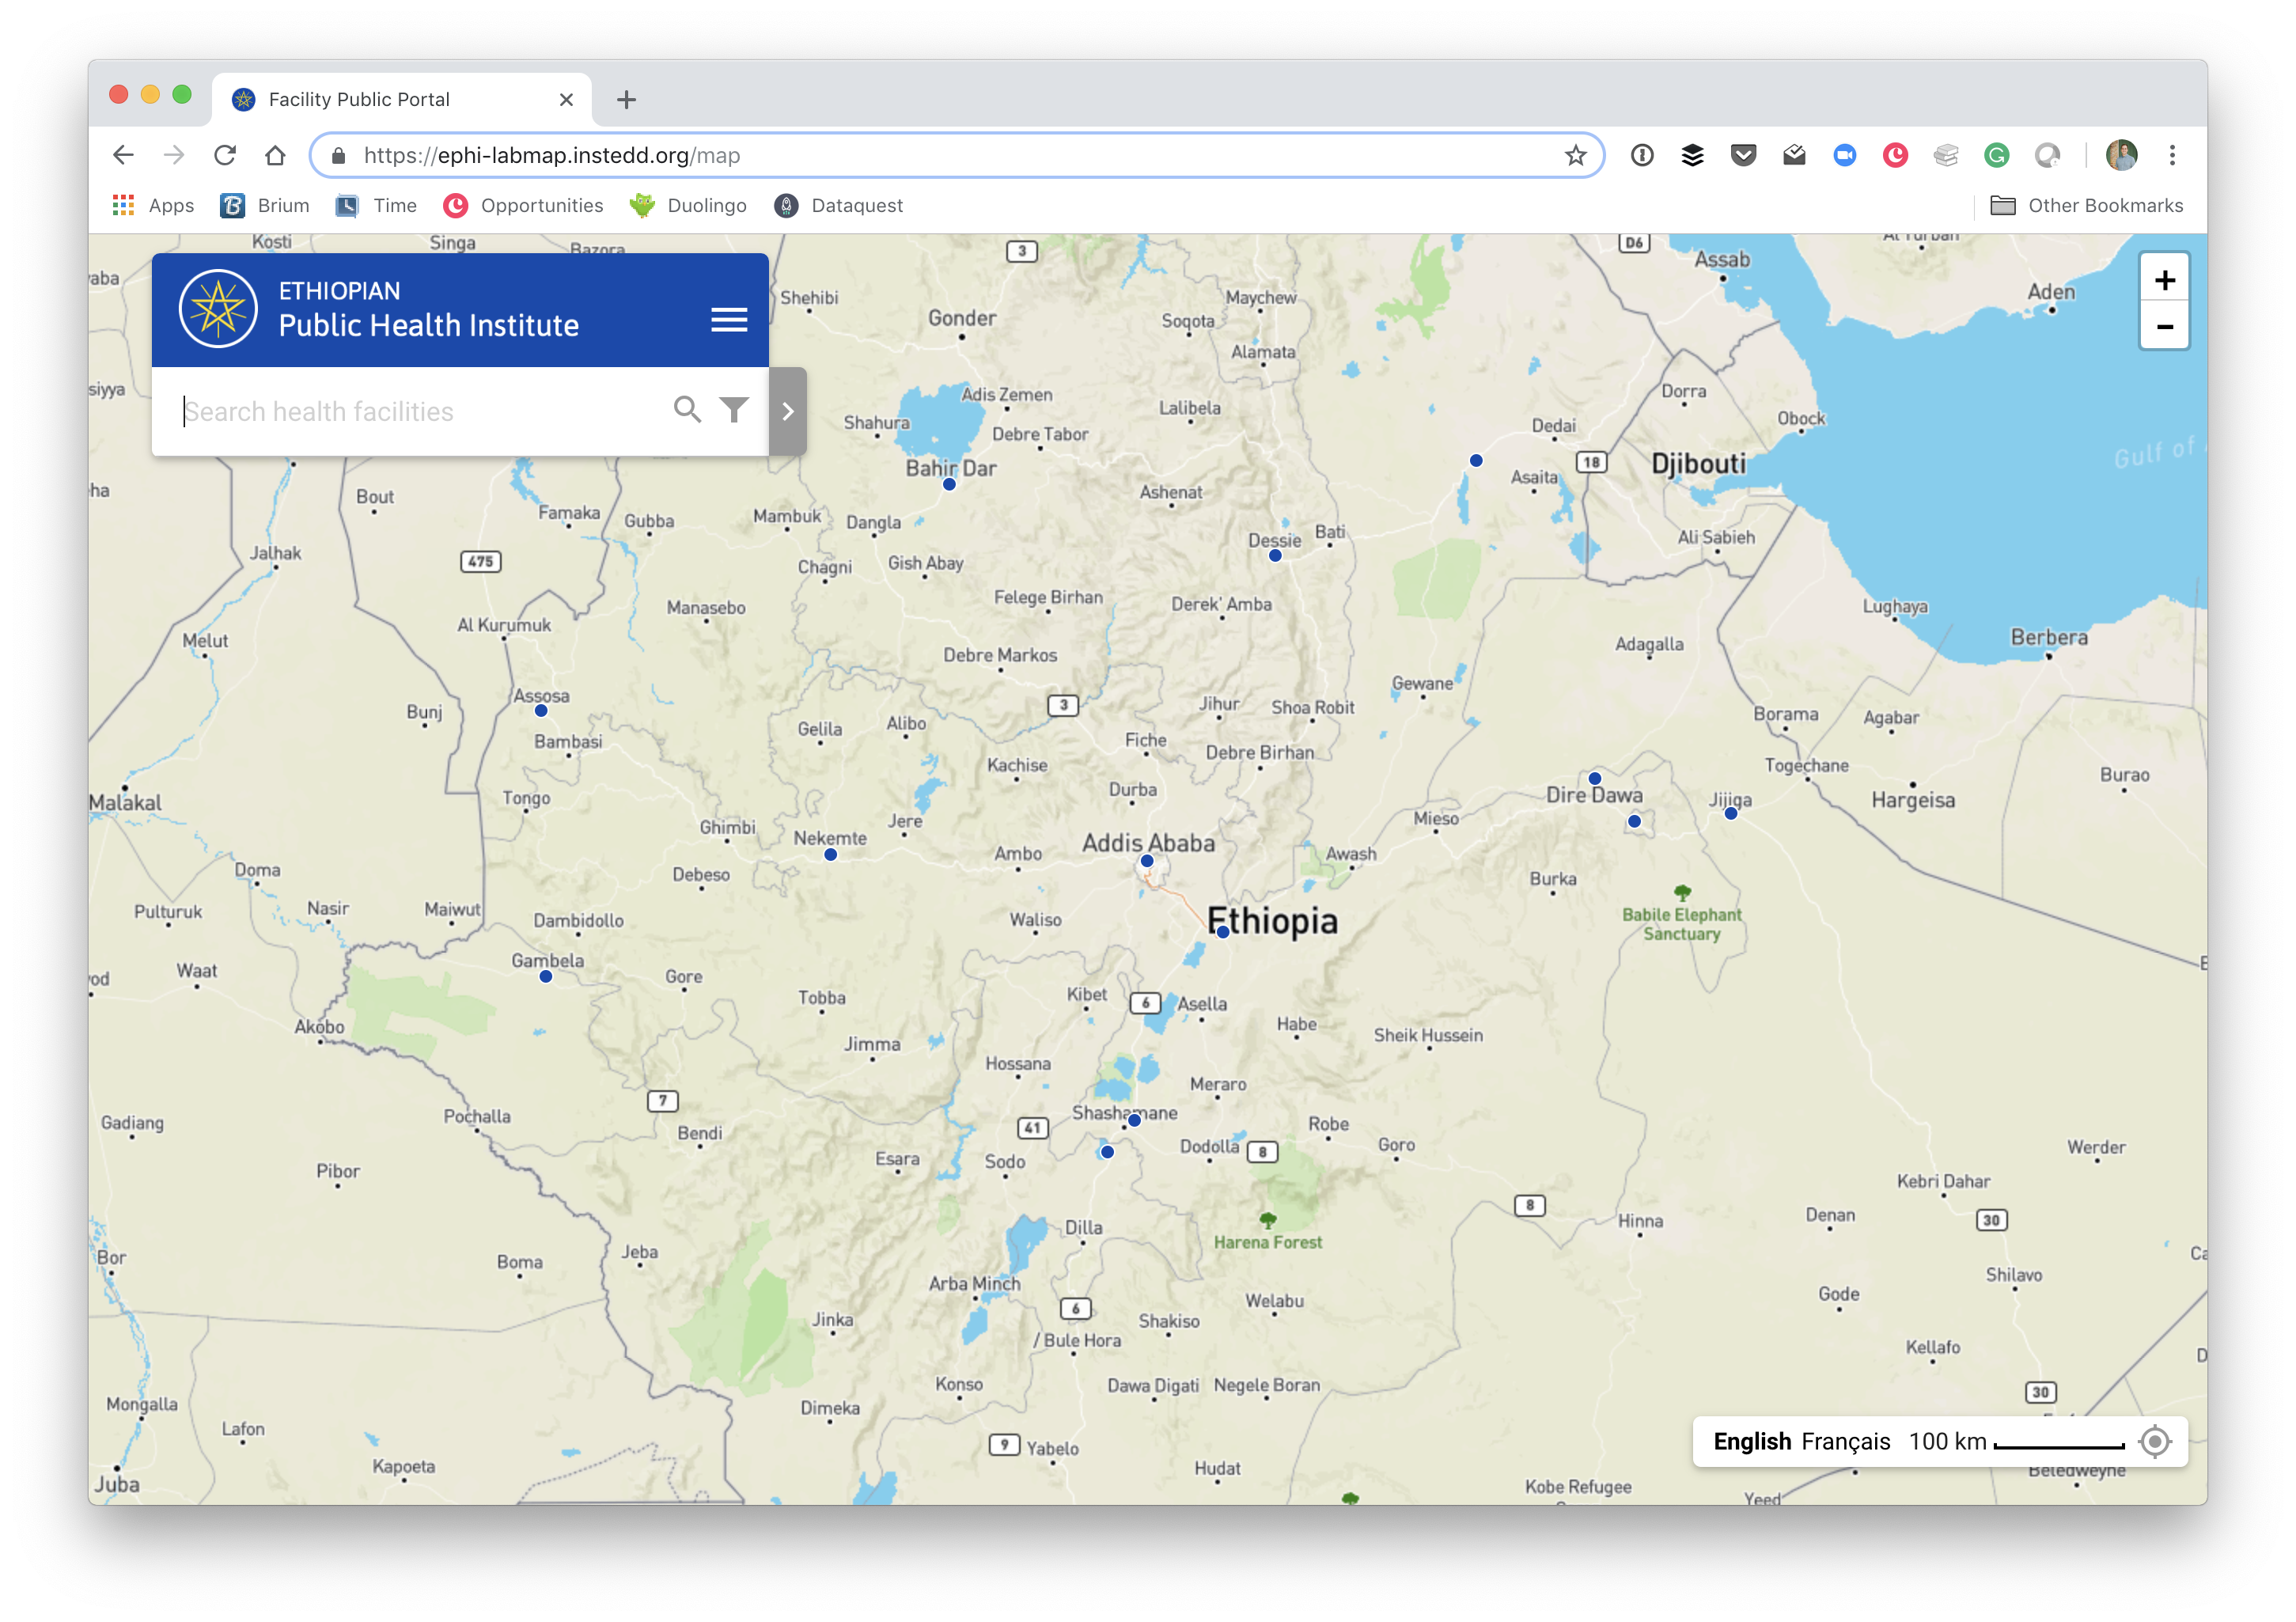The height and width of the screenshot is (1622, 2296).
Task: Zoom in the map with plus button
Action: pyautogui.click(x=2164, y=280)
